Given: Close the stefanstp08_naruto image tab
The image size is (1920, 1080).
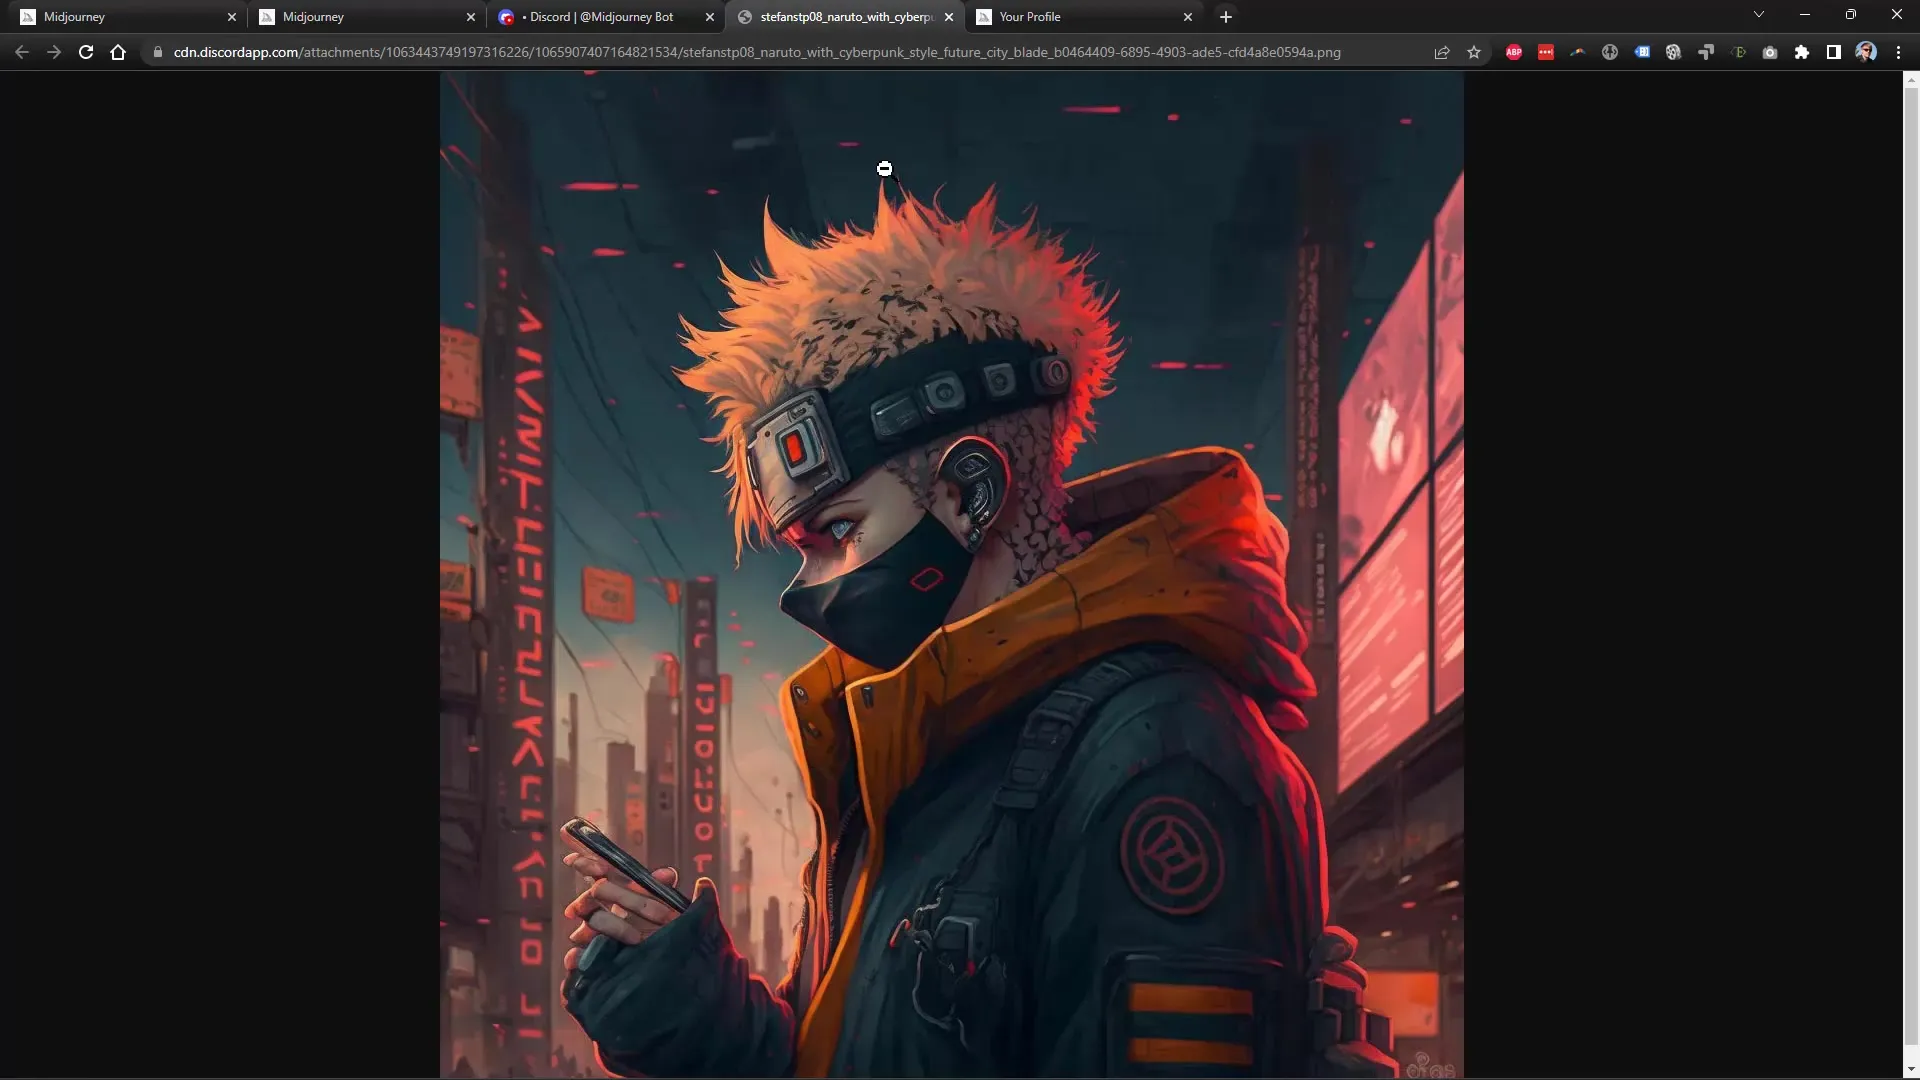Looking at the screenshot, I should [x=949, y=17].
